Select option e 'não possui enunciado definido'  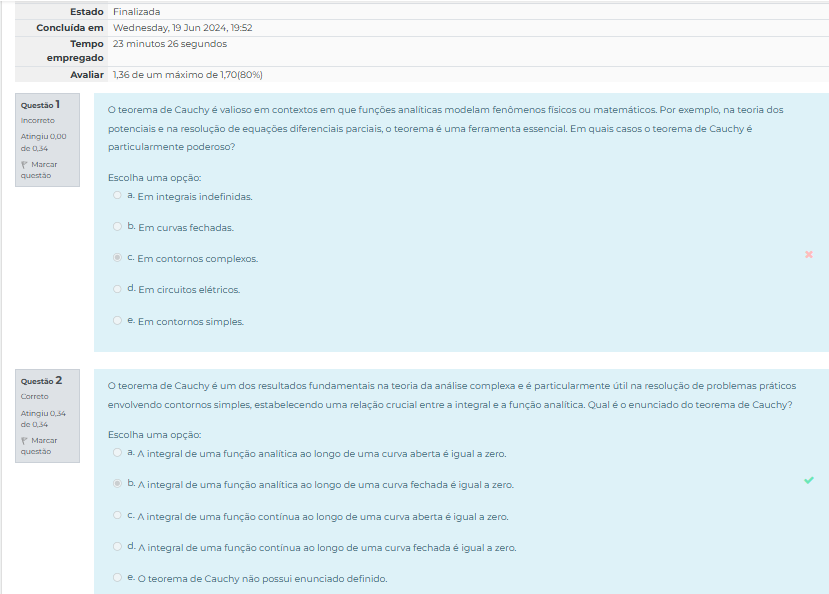coord(117,578)
